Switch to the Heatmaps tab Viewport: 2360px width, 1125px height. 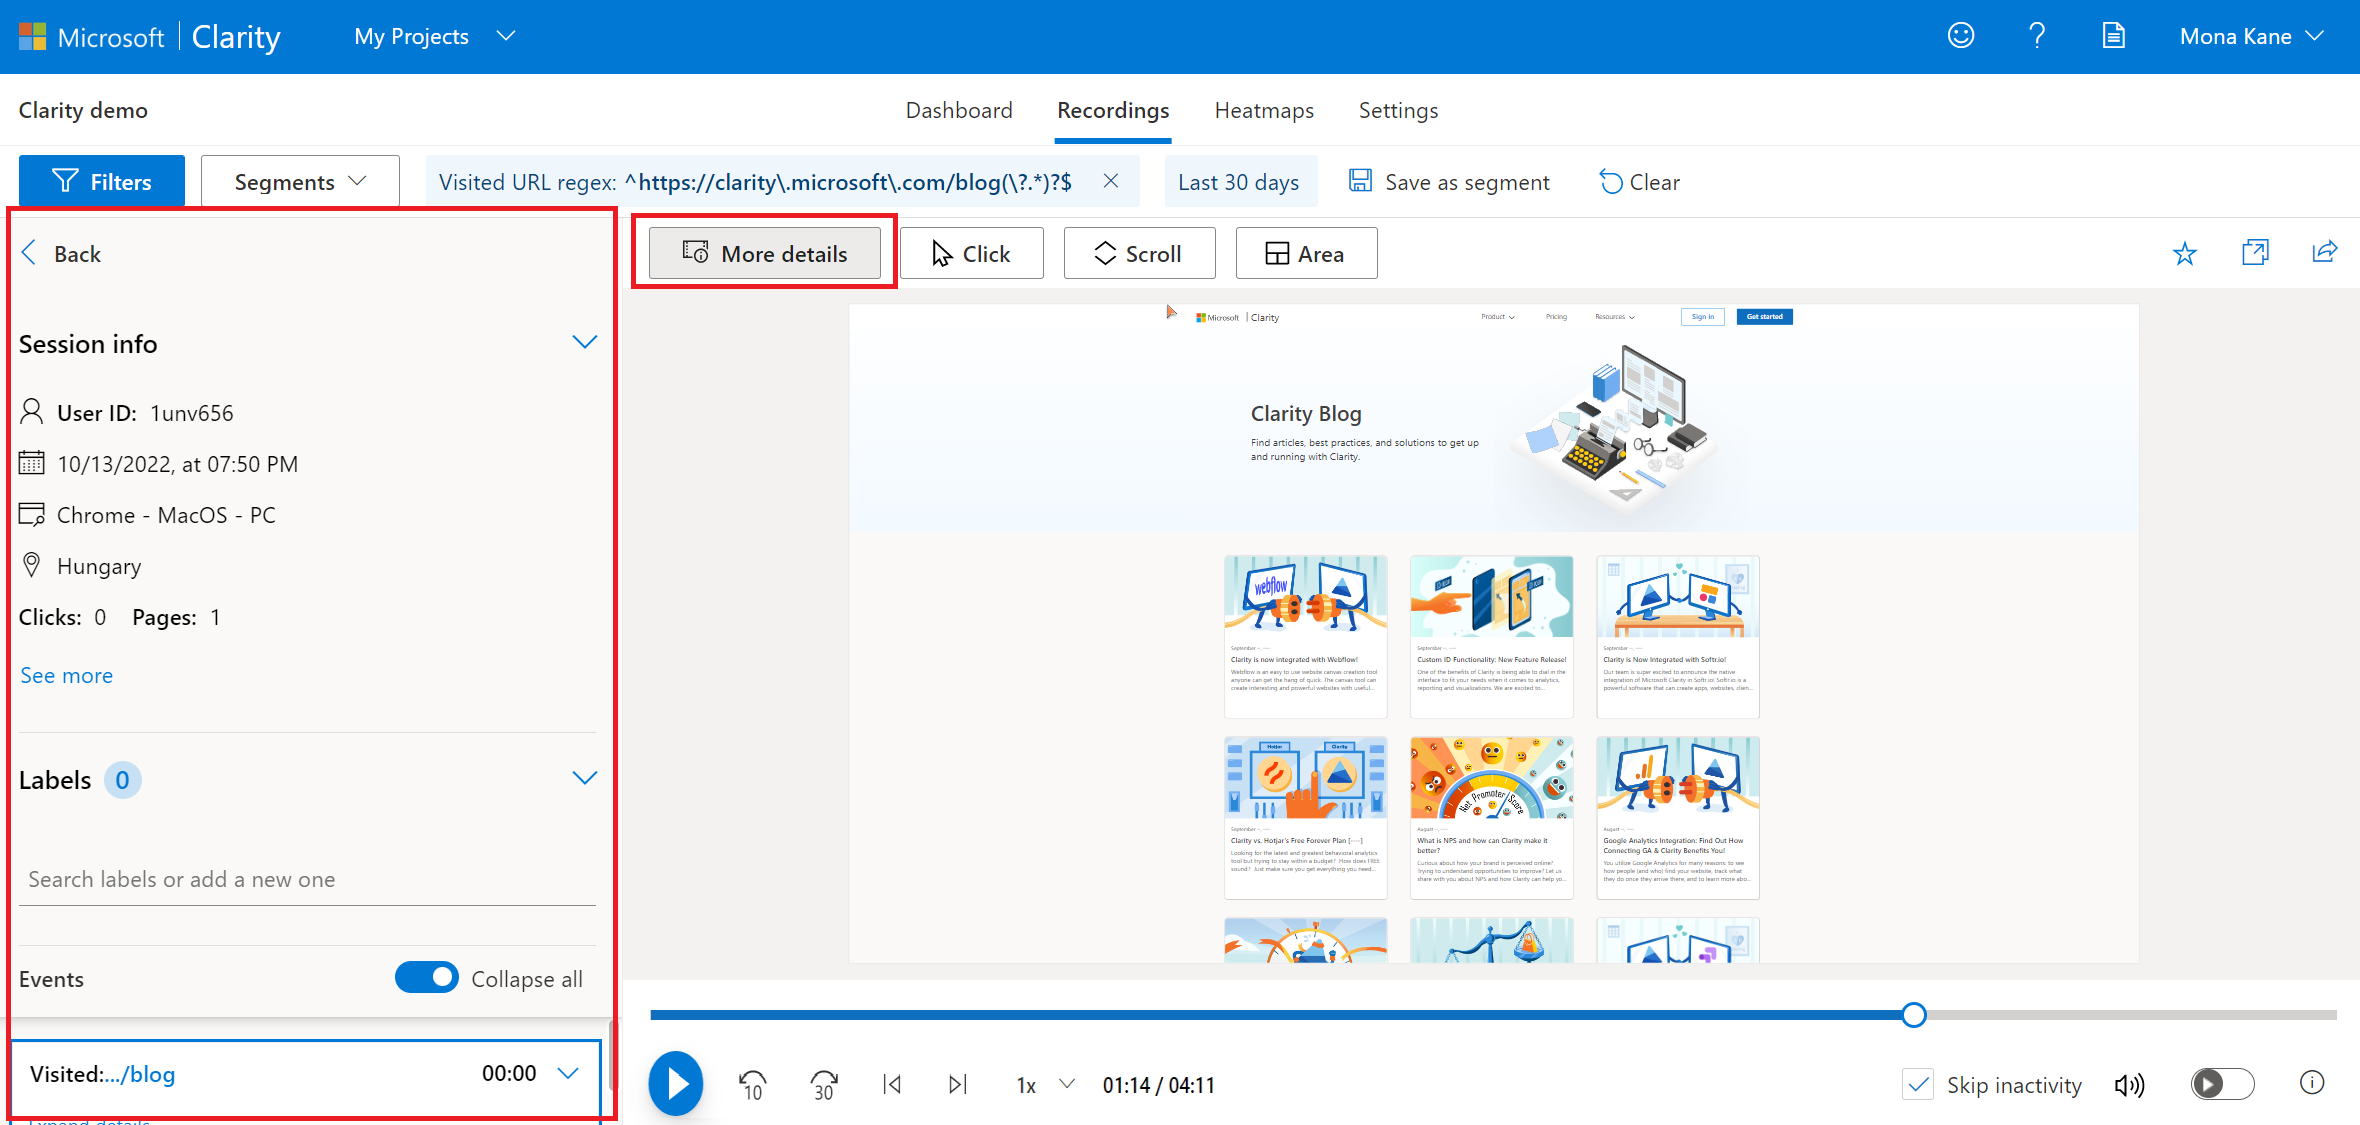tap(1264, 110)
